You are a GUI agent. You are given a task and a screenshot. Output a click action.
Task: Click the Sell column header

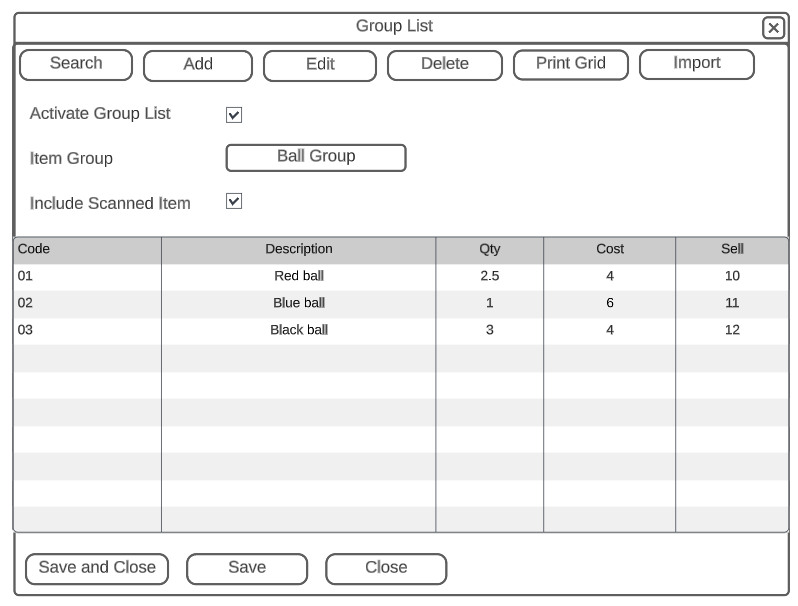[x=731, y=249]
